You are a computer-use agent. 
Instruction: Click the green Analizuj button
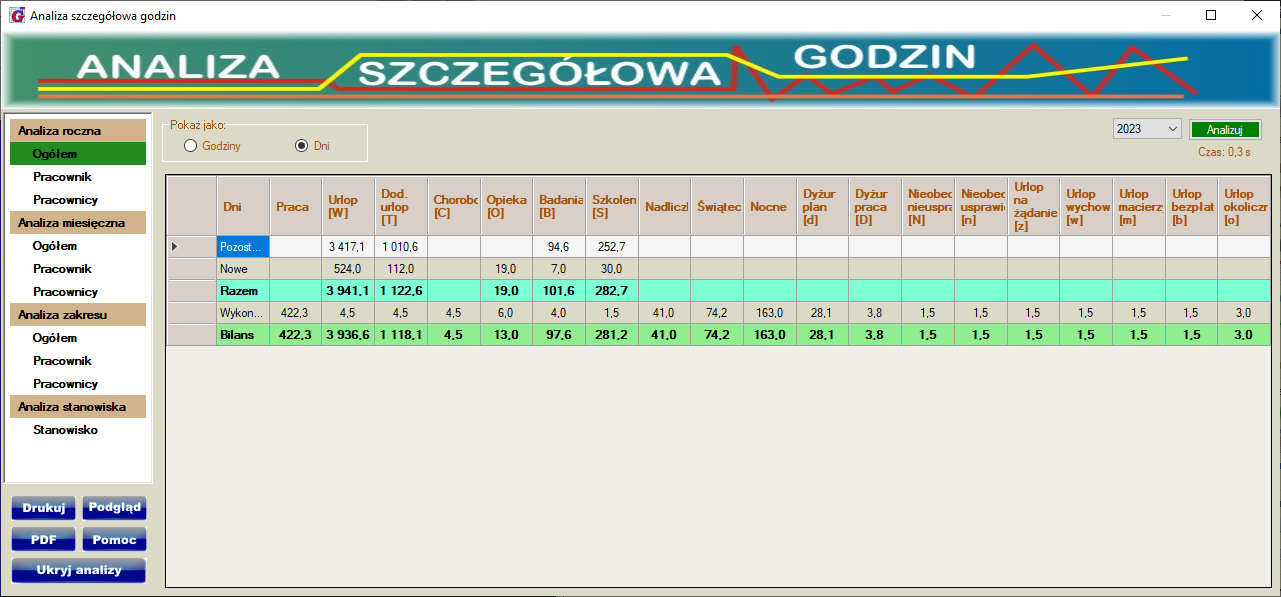[1224, 130]
